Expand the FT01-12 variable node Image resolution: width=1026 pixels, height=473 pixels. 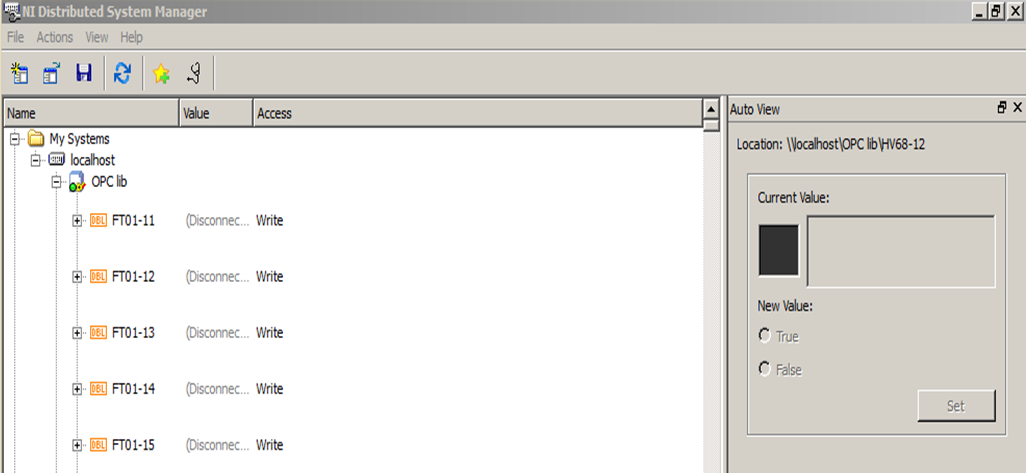[x=77, y=277]
